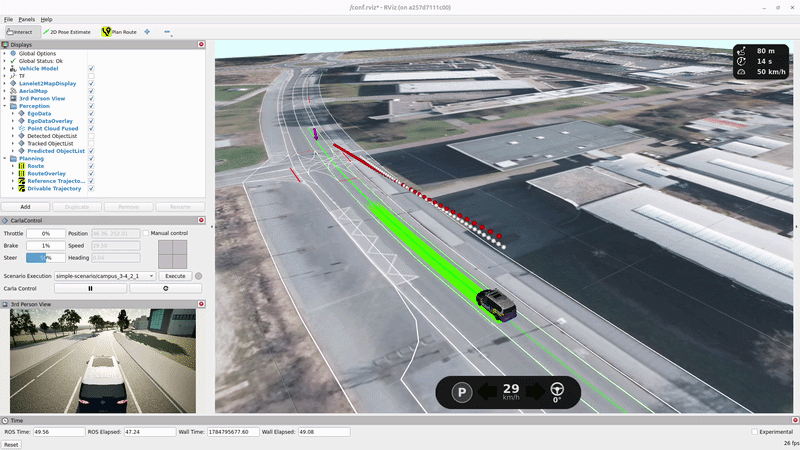The height and width of the screenshot is (450, 800).
Task: Click the Vehicle Model robot icon
Action: tap(13, 68)
